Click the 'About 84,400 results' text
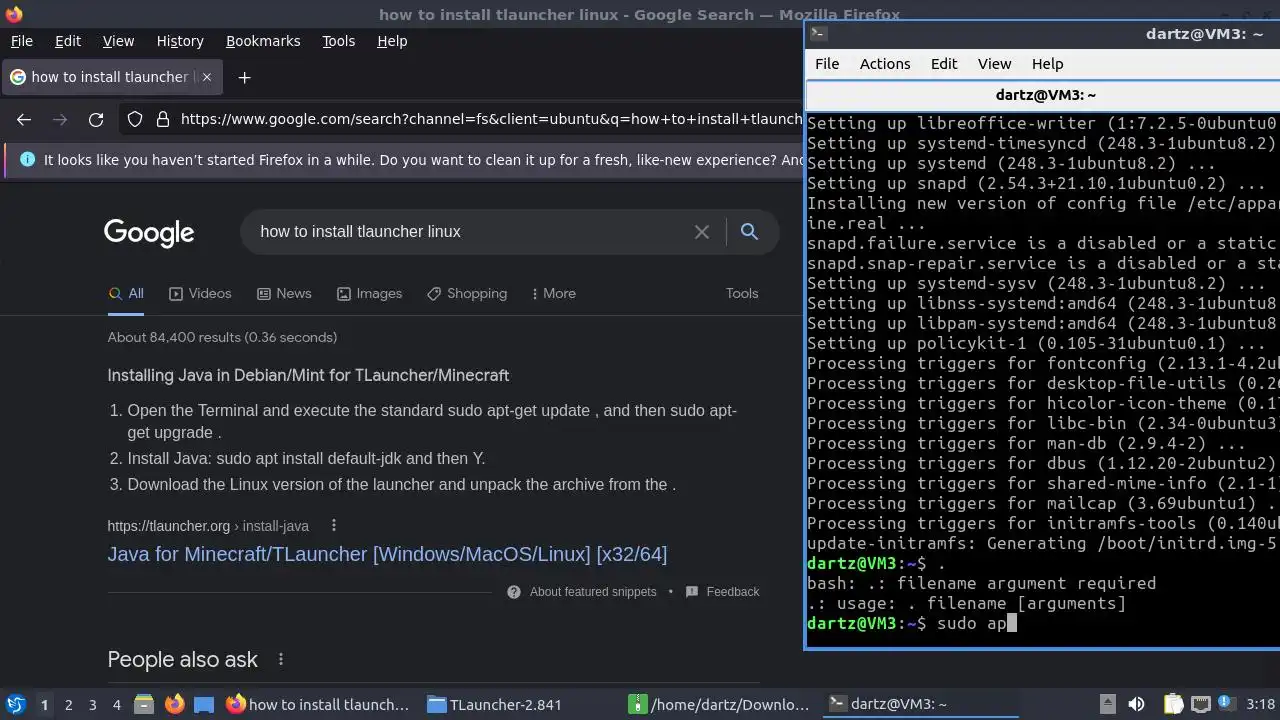Screen dimensions: 1280x720 click(222, 338)
